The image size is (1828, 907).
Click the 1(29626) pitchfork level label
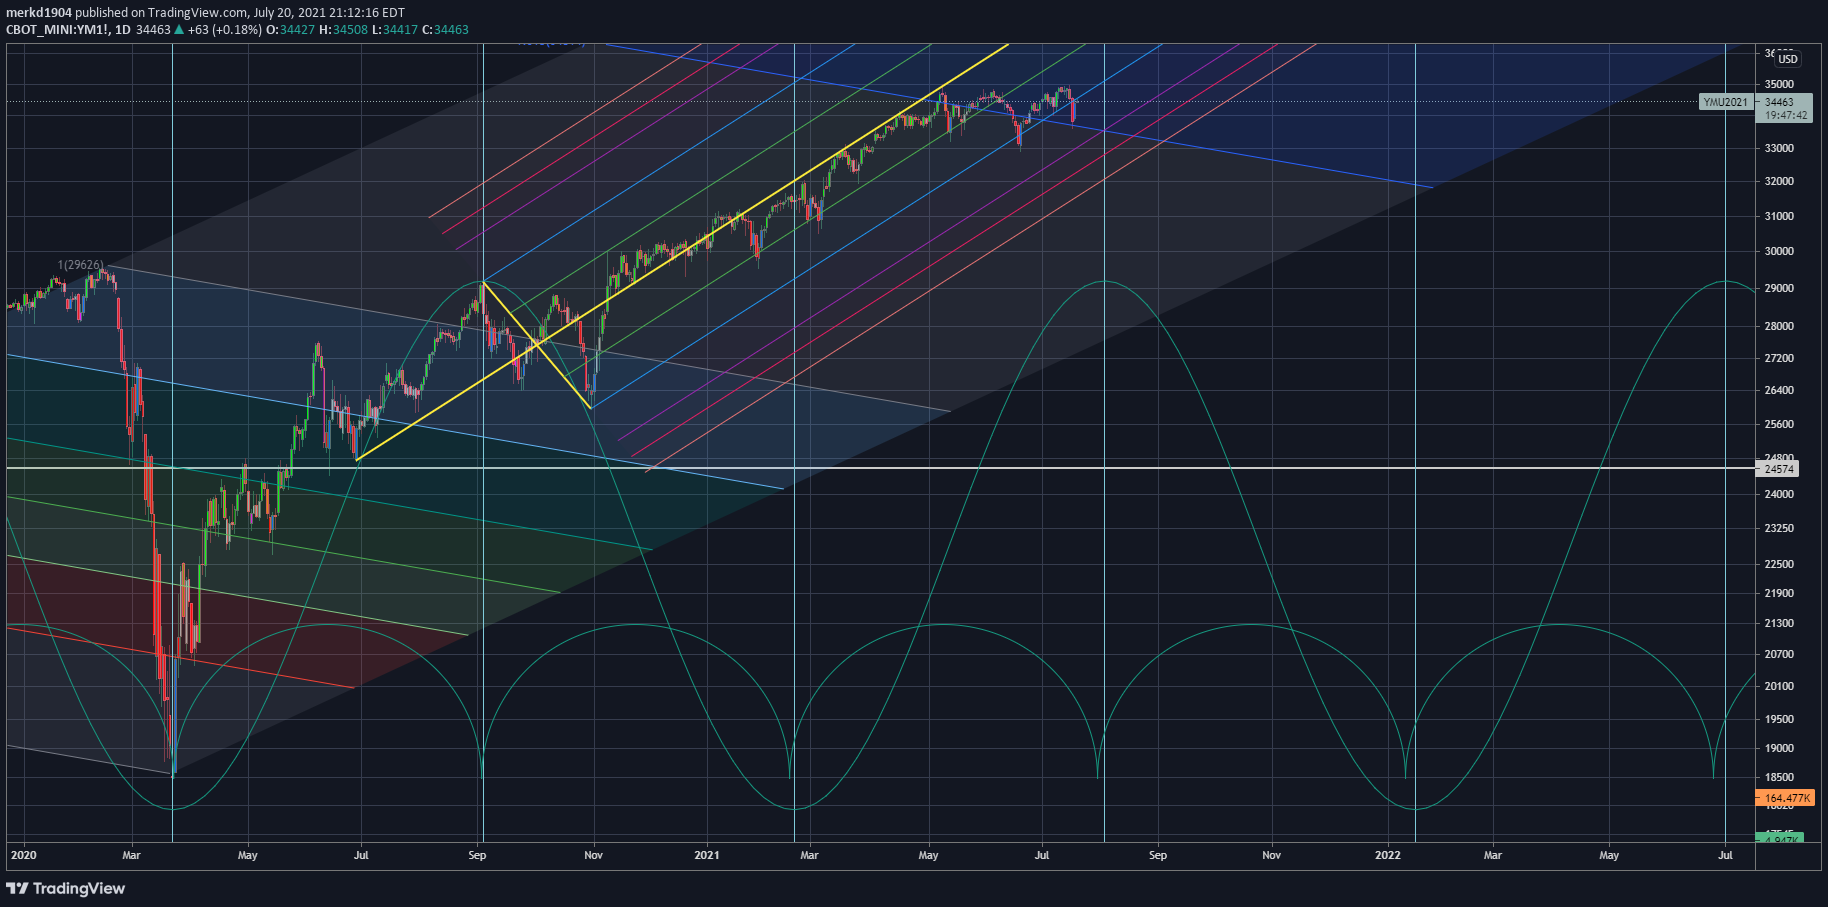[81, 265]
